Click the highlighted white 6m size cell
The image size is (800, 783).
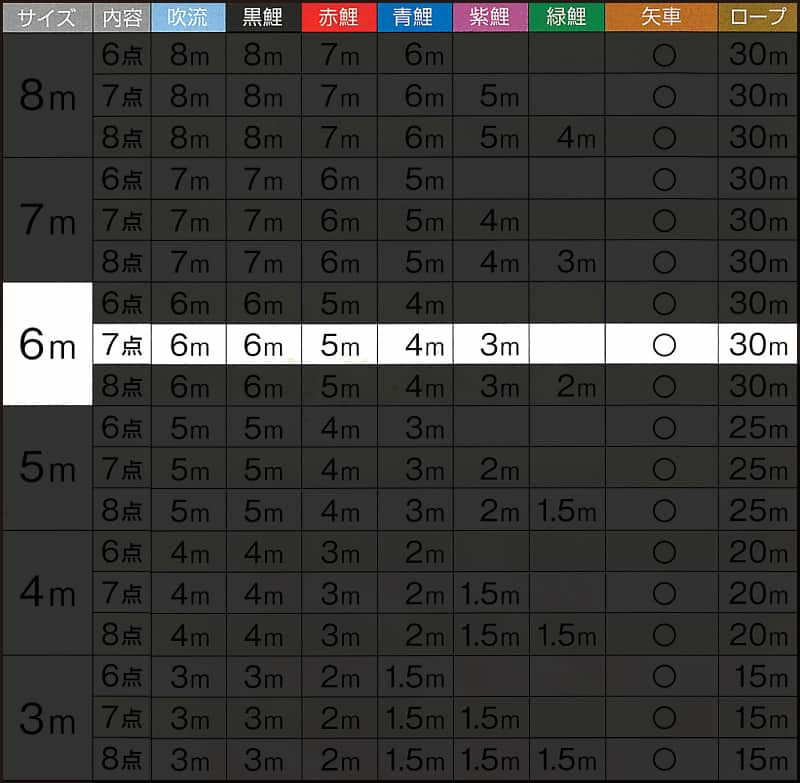(46, 345)
